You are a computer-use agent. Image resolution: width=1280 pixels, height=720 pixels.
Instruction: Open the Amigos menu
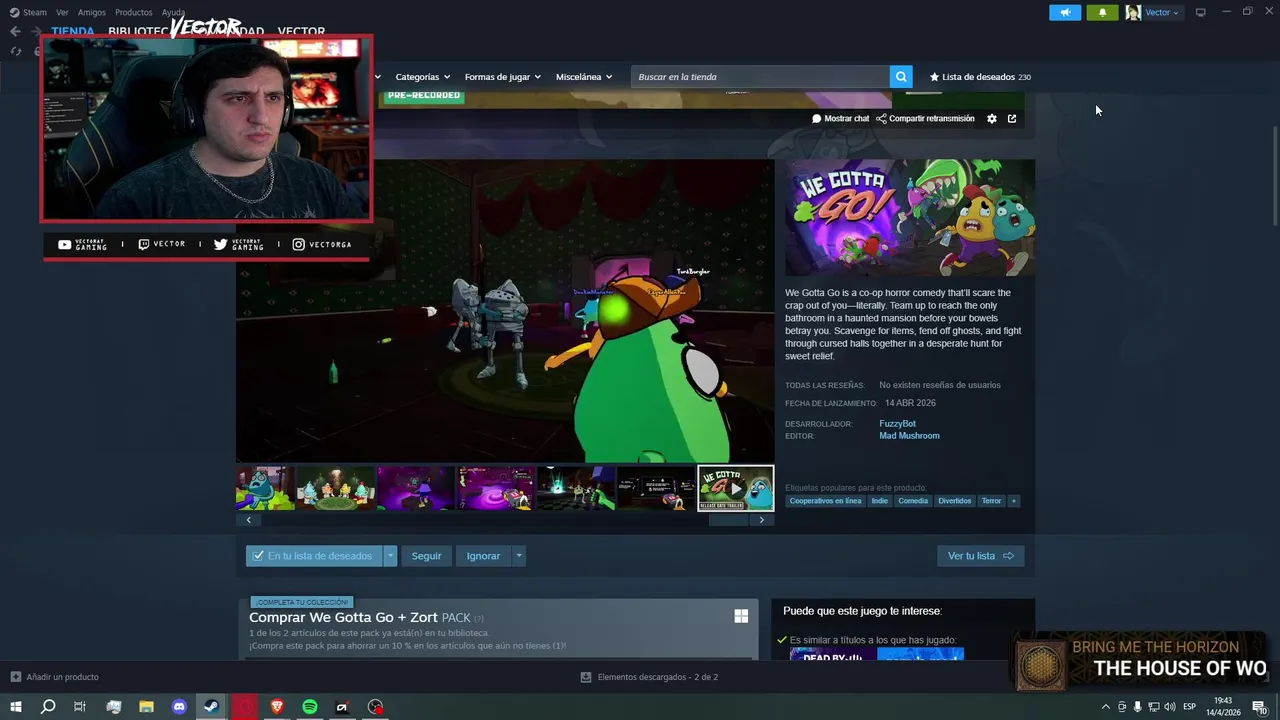(92, 13)
